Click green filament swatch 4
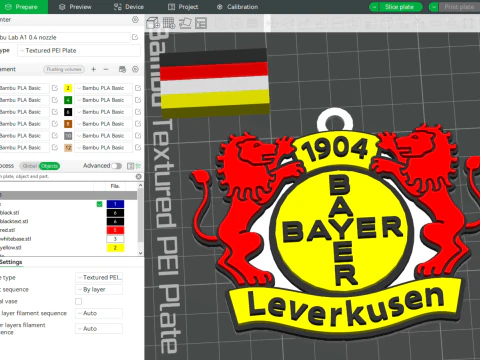 click(x=68, y=100)
